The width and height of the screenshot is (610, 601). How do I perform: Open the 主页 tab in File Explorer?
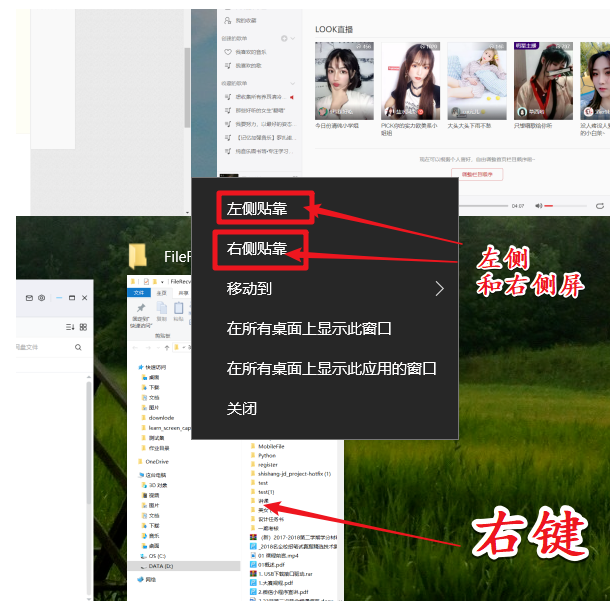(161, 293)
